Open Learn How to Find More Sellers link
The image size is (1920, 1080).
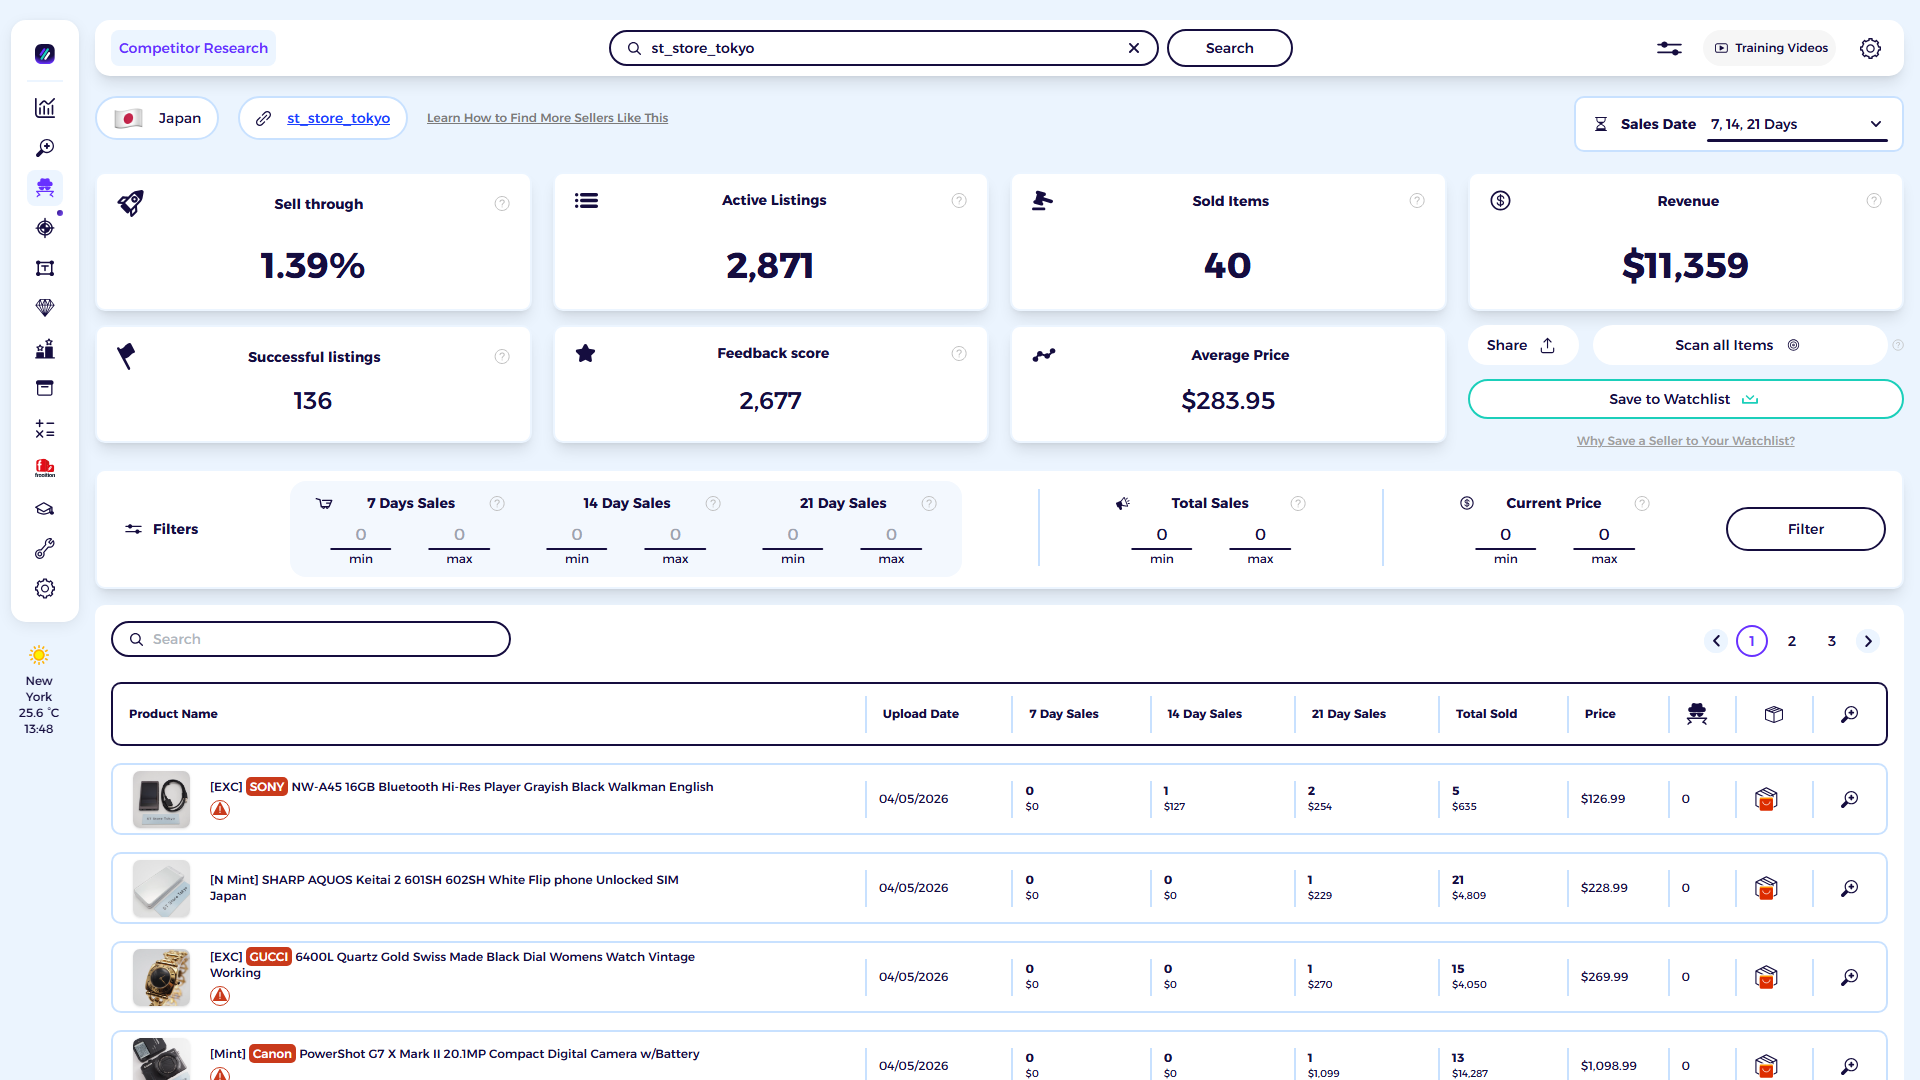coord(547,118)
